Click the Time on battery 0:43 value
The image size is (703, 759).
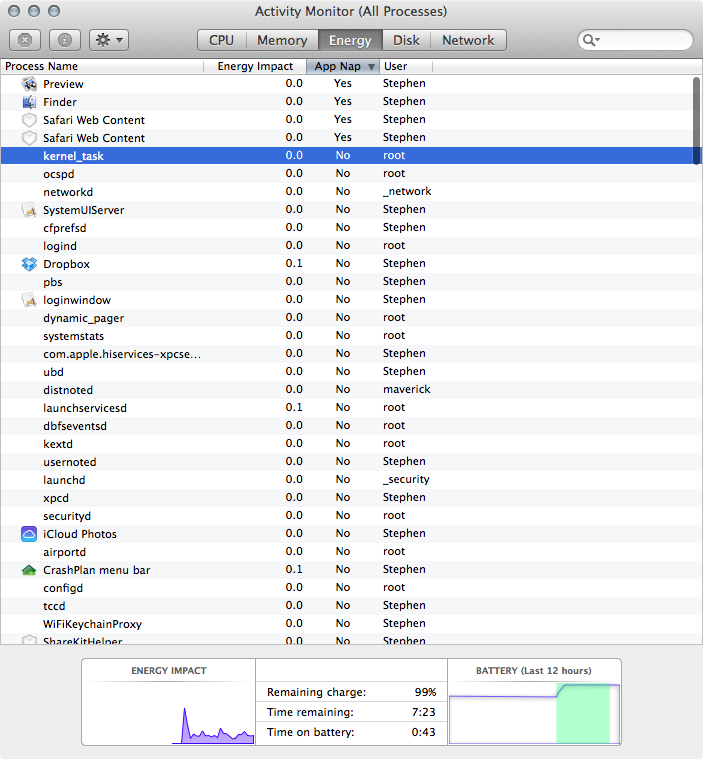pos(424,732)
